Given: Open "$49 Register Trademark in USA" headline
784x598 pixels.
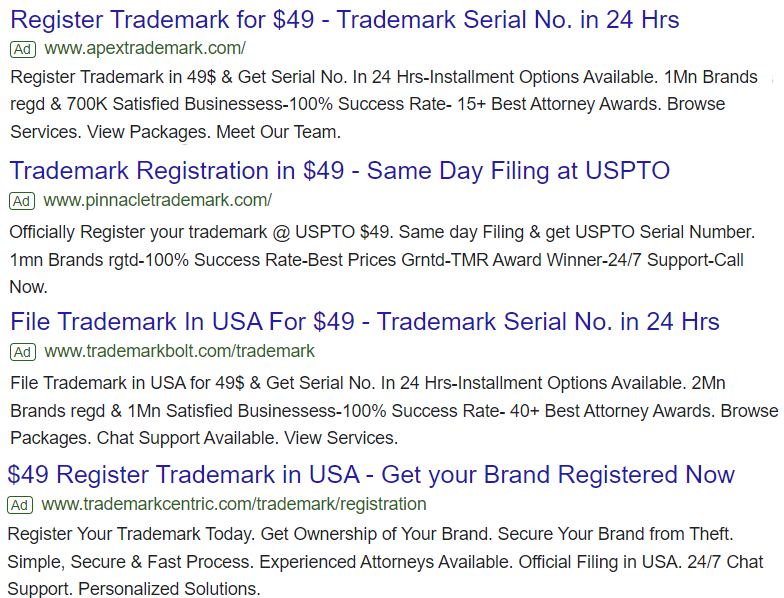Looking at the screenshot, I should tap(371, 474).
